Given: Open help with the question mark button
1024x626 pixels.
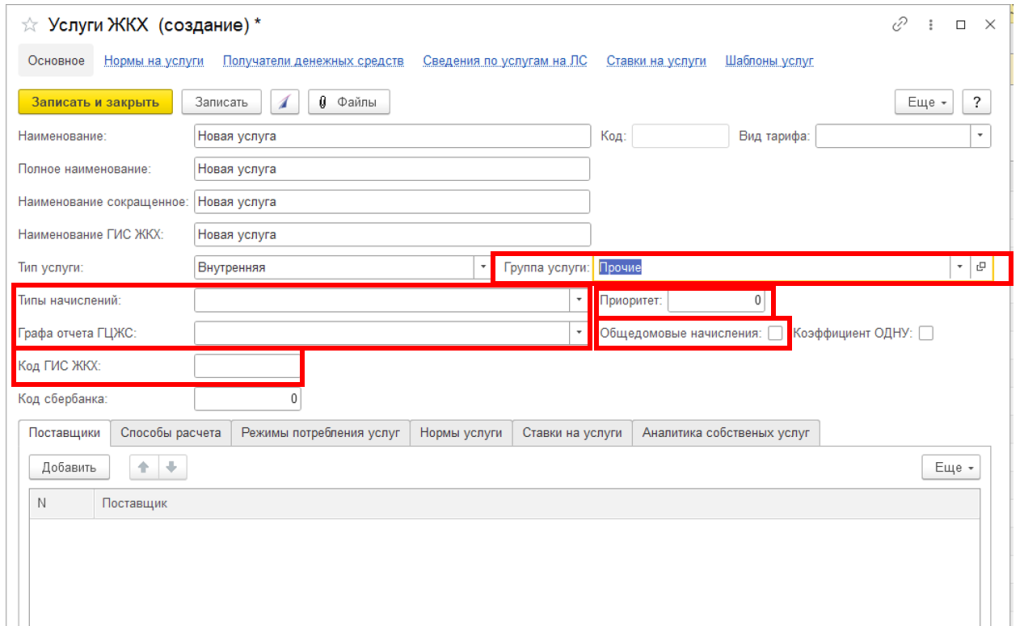Looking at the screenshot, I should click(x=976, y=102).
